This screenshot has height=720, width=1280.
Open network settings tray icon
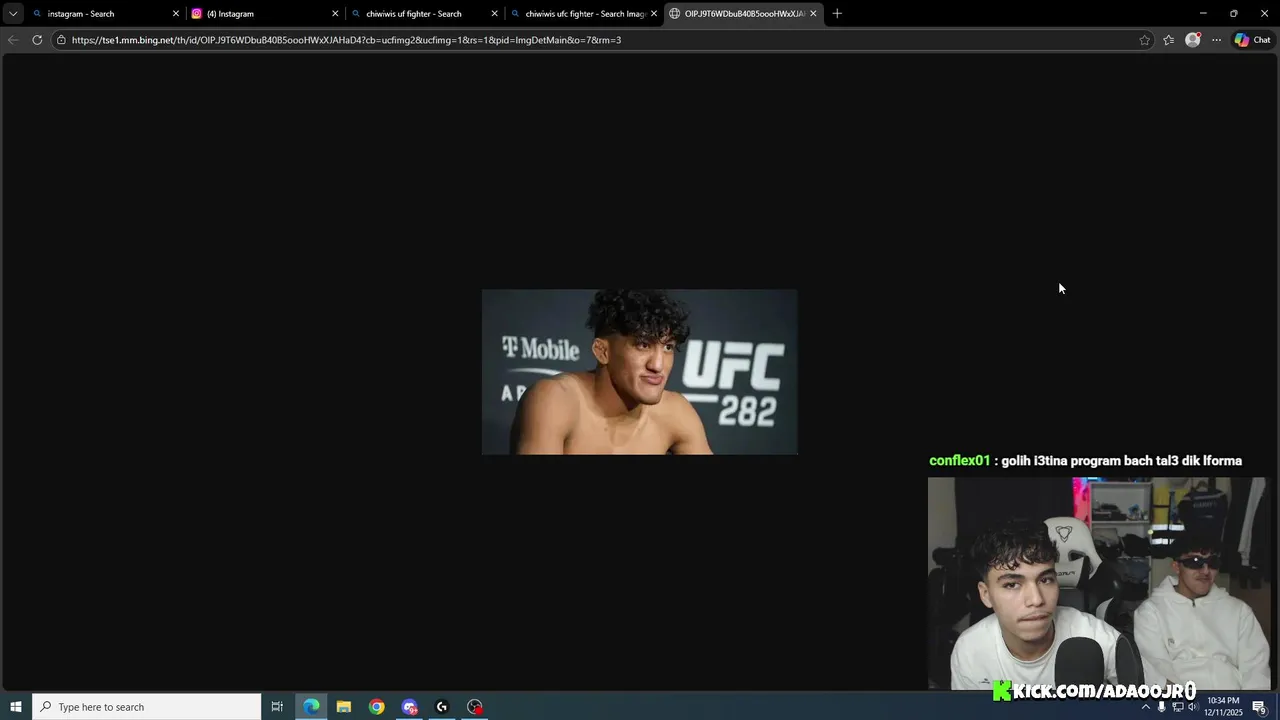point(1177,707)
